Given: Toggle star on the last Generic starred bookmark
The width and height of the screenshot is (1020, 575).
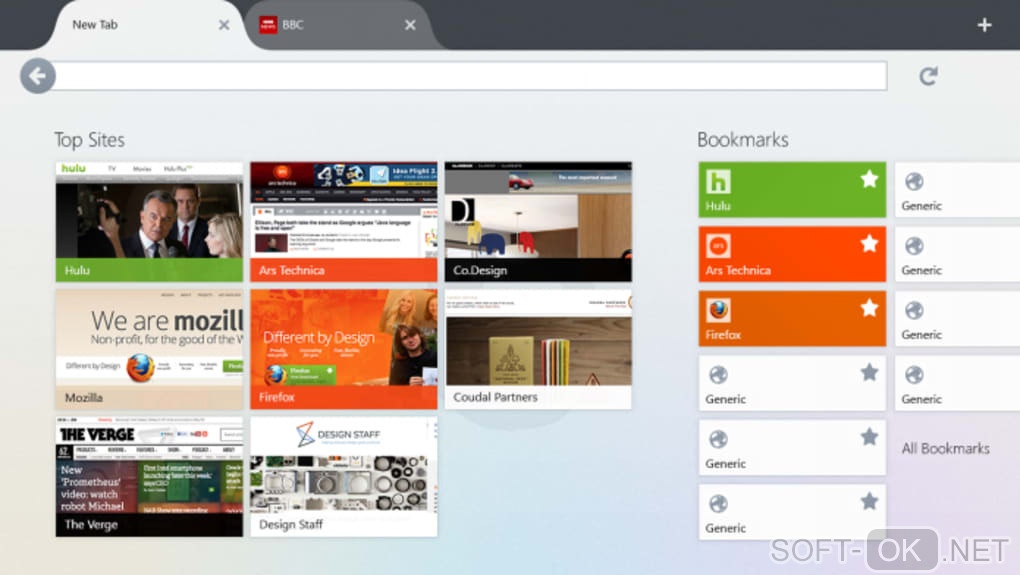Looking at the screenshot, I should pos(869,501).
